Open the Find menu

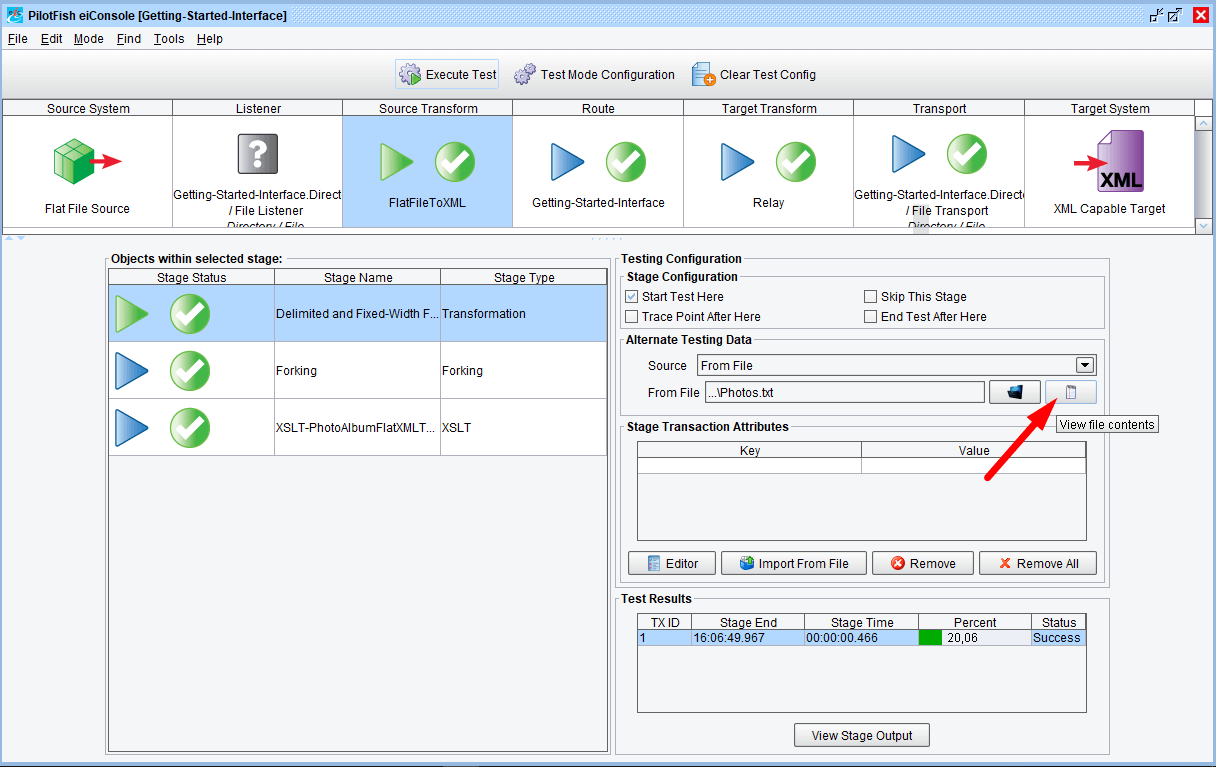click(x=129, y=39)
